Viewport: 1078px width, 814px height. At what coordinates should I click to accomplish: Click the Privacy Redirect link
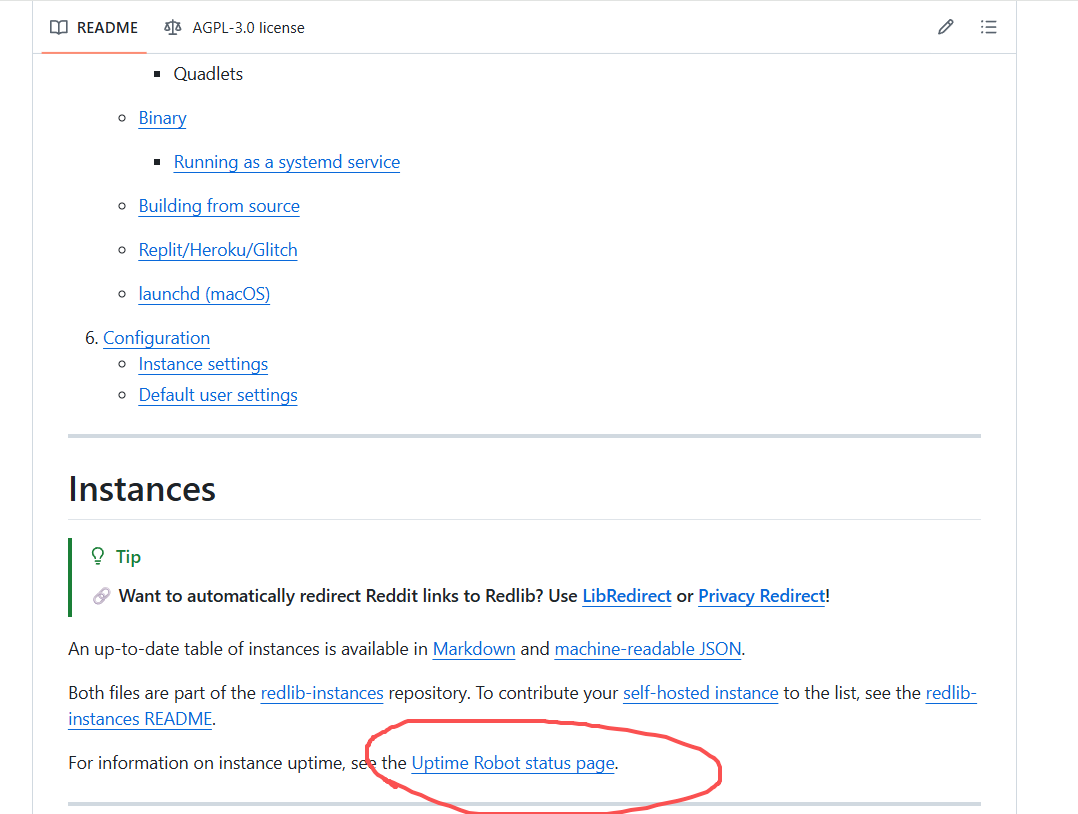pyautogui.click(x=762, y=596)
